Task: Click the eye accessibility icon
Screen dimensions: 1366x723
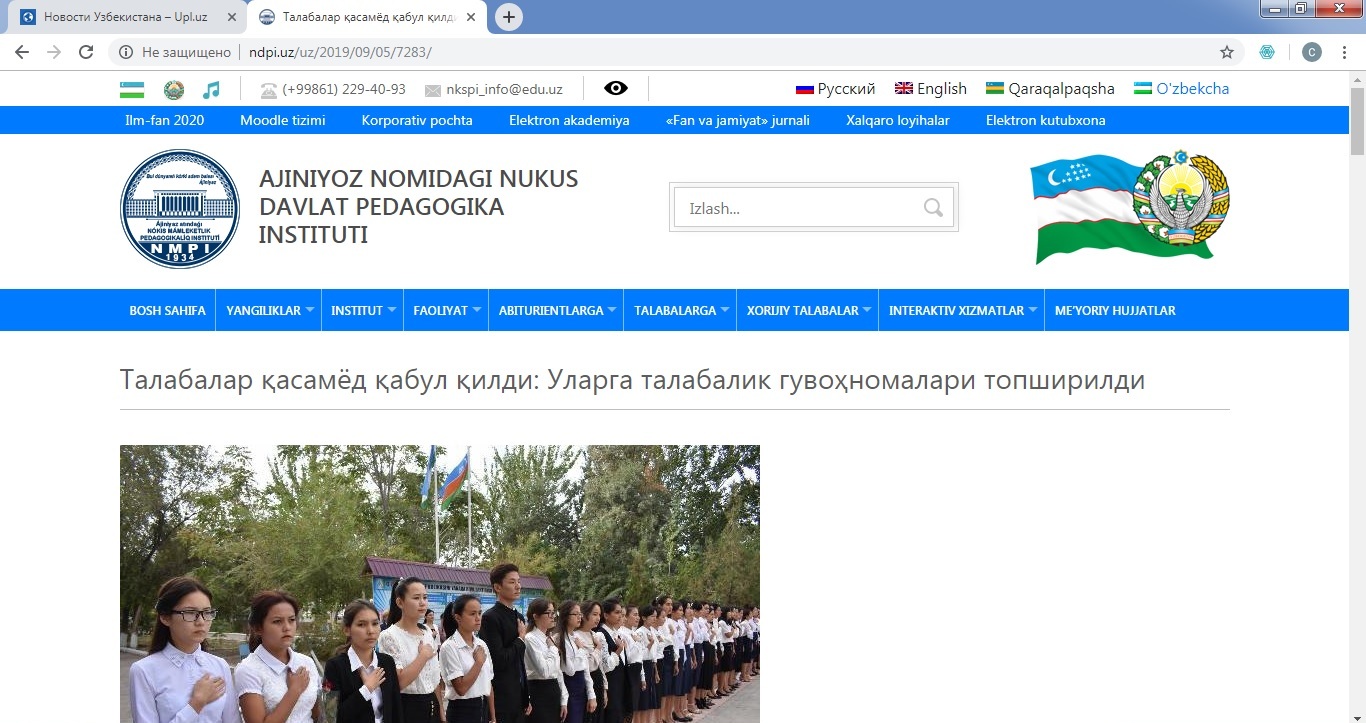Action: click(x=616, y=89)
